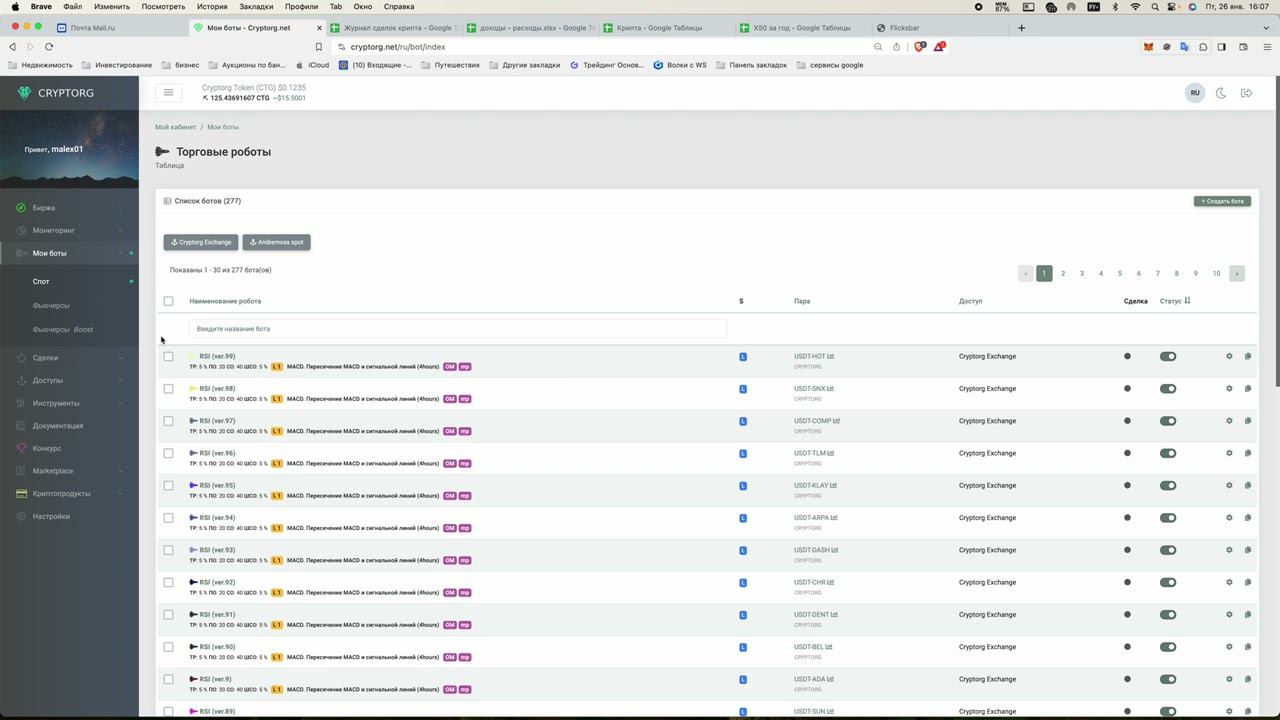This screenshot has width=1280, height=720.
Task: Toggle sidebar with hamburger menu button
Action: 168,92
